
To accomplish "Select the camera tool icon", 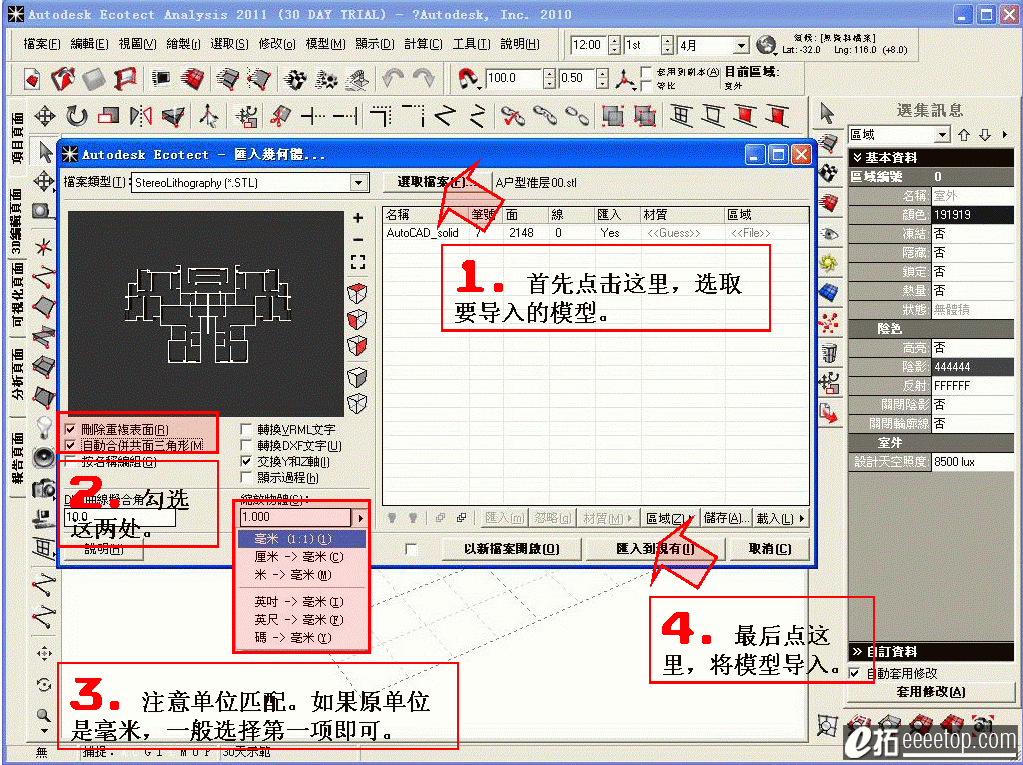I will (x=44, y=488).
